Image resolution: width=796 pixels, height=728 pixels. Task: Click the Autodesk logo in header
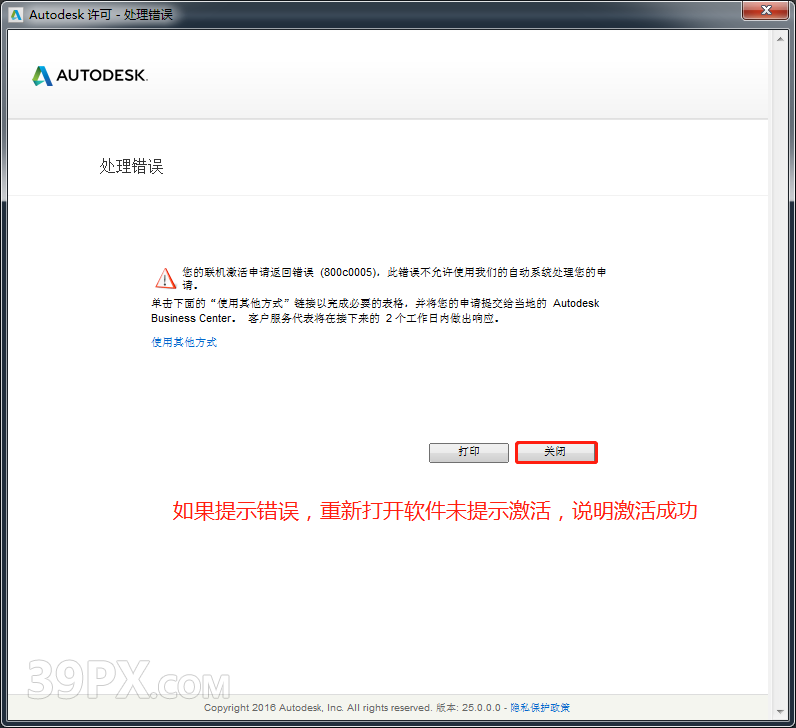click(90, 76)
